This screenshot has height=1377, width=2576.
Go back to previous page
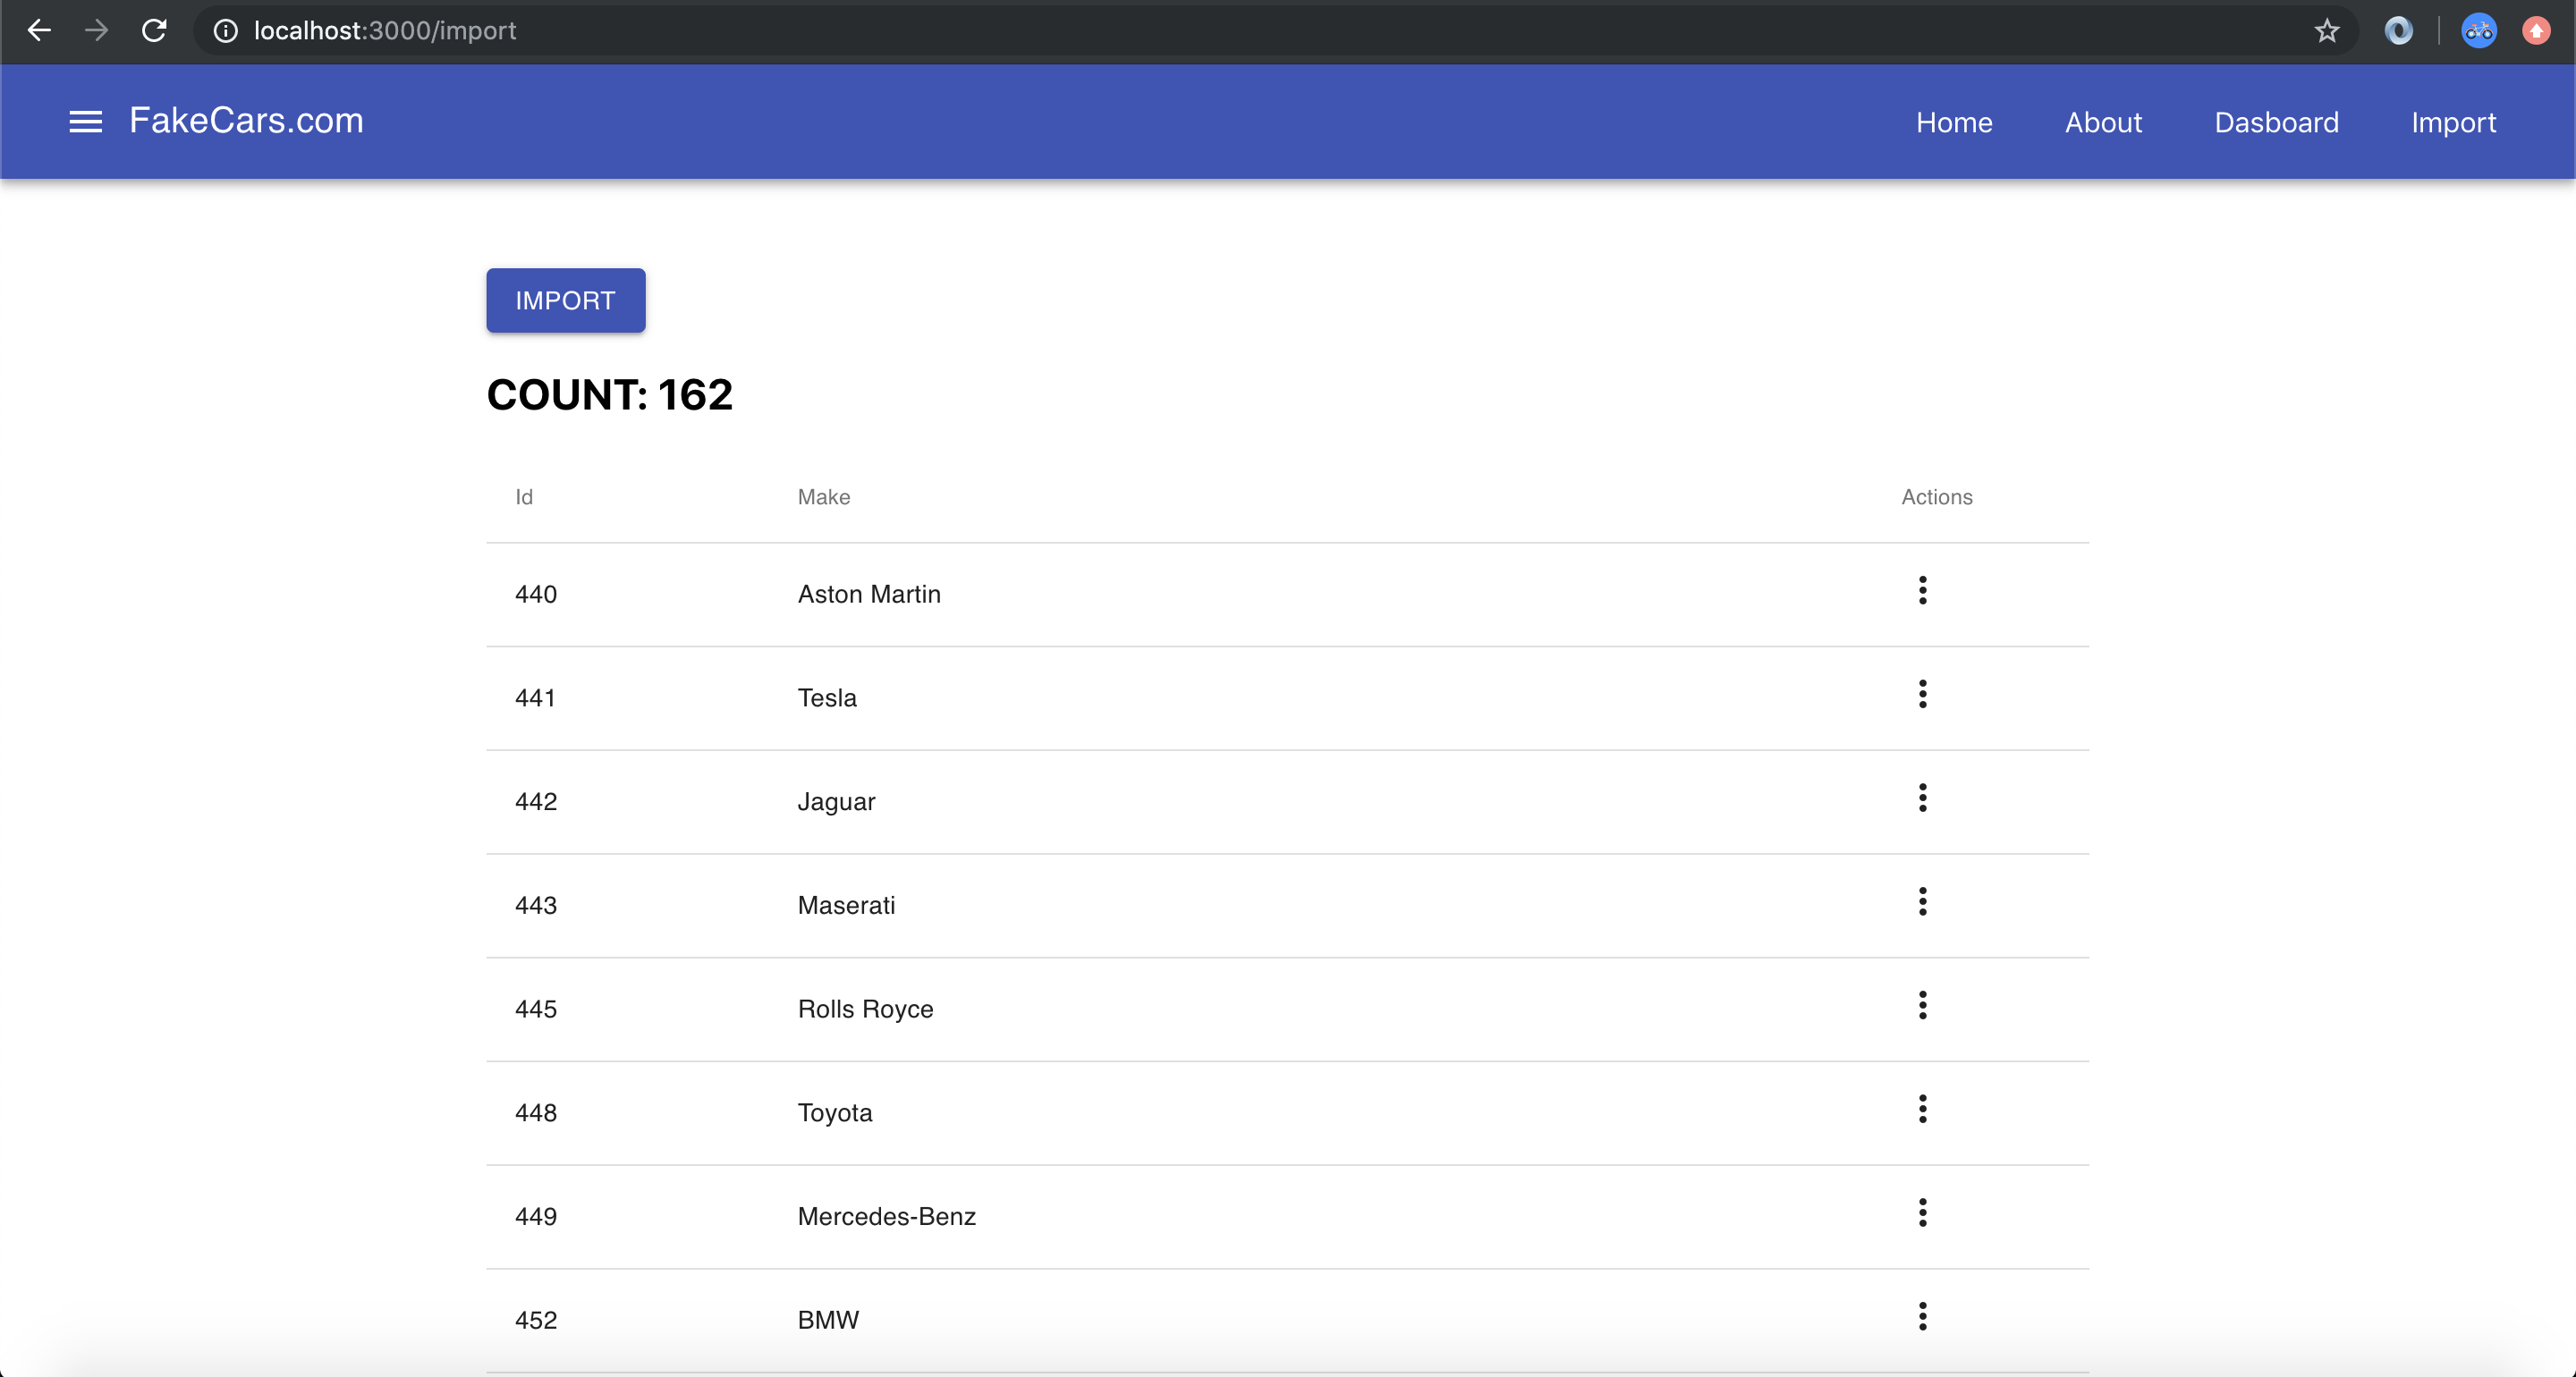click(39, 31)
